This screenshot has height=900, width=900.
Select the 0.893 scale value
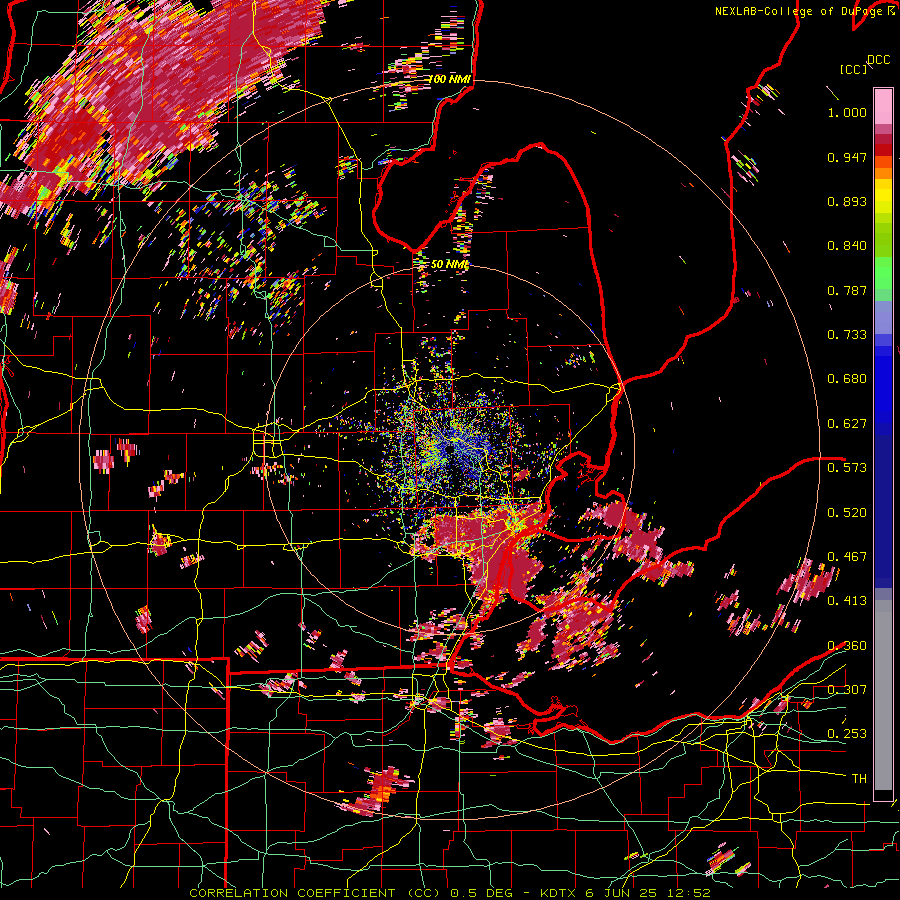coord(847,201)
